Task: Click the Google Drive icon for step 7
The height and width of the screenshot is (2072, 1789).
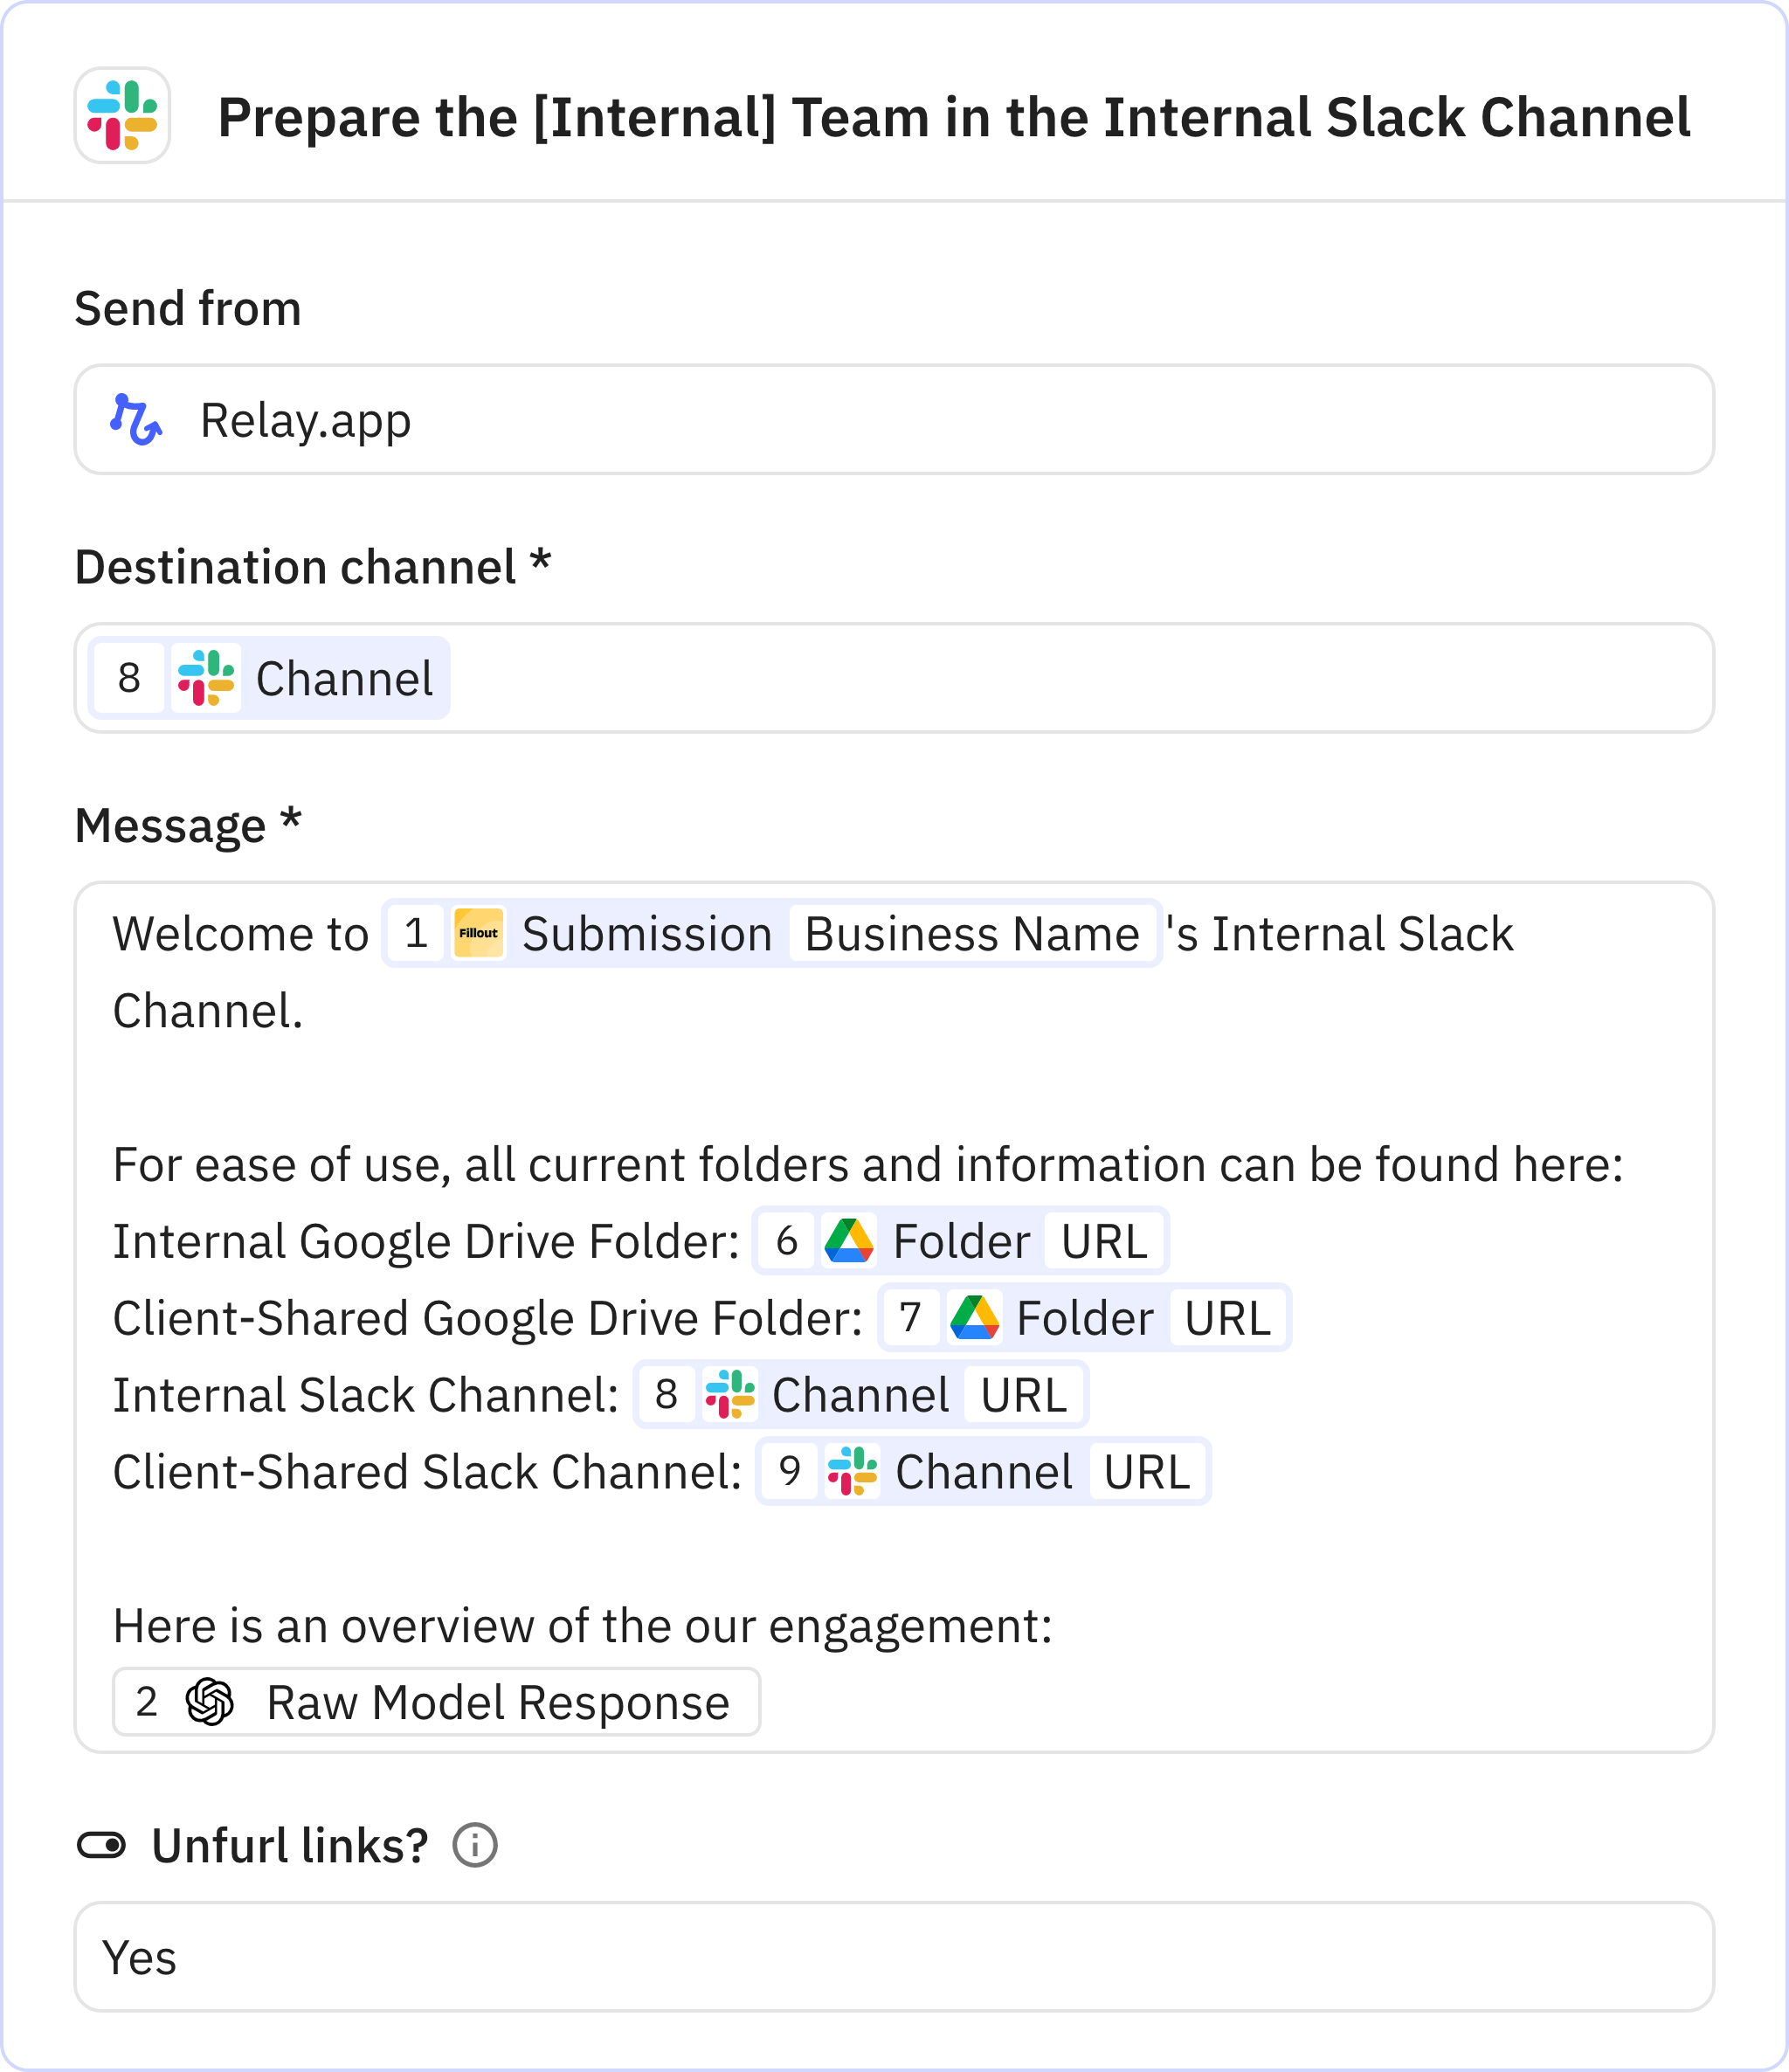Action: tap(974, 1318)
